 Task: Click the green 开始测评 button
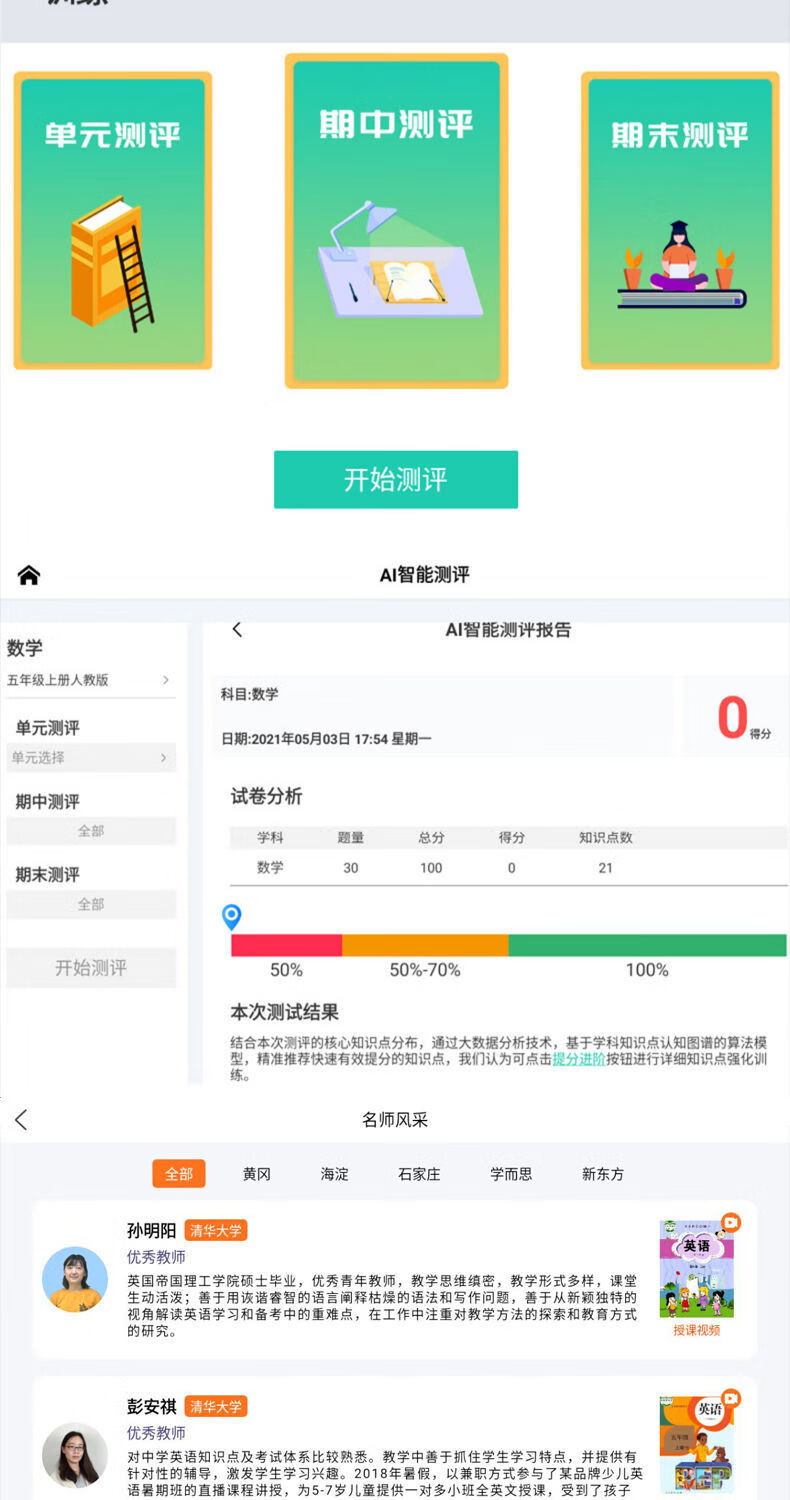(x=396, y=479)
